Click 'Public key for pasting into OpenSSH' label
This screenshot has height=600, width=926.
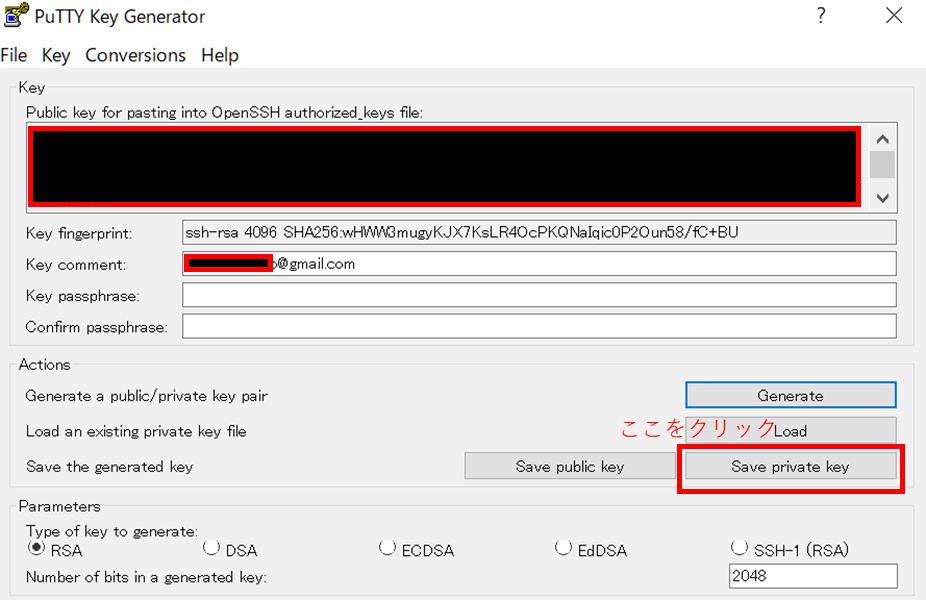click(x=224, y=112)
